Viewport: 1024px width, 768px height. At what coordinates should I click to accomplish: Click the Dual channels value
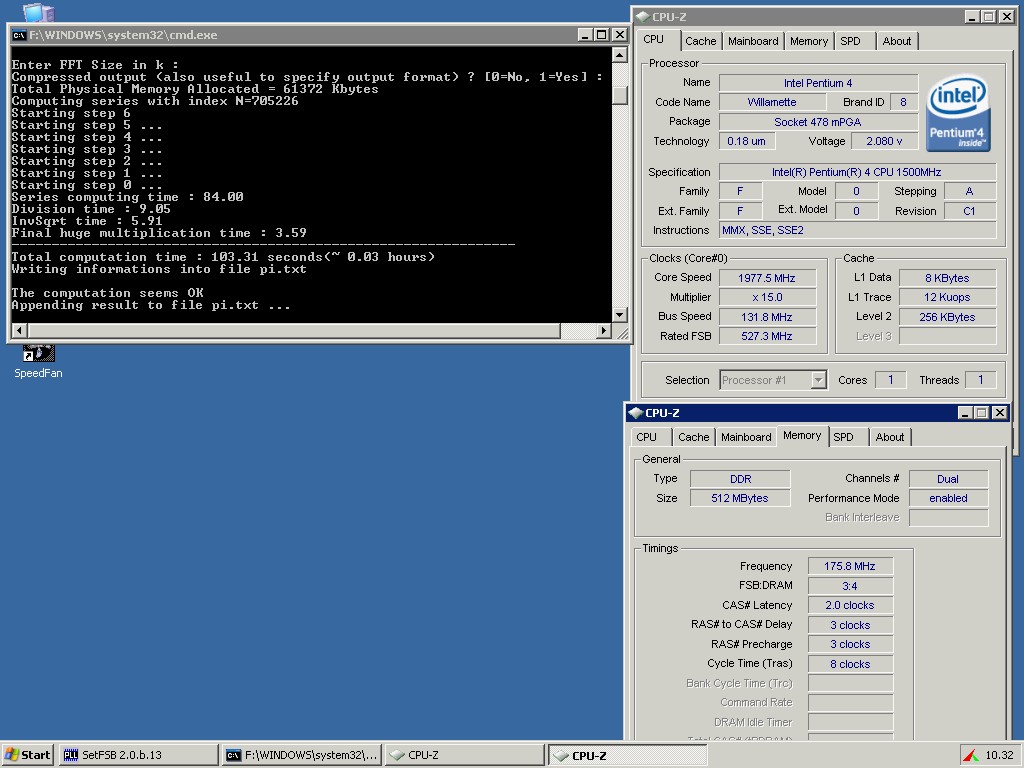tap(948, 479)
